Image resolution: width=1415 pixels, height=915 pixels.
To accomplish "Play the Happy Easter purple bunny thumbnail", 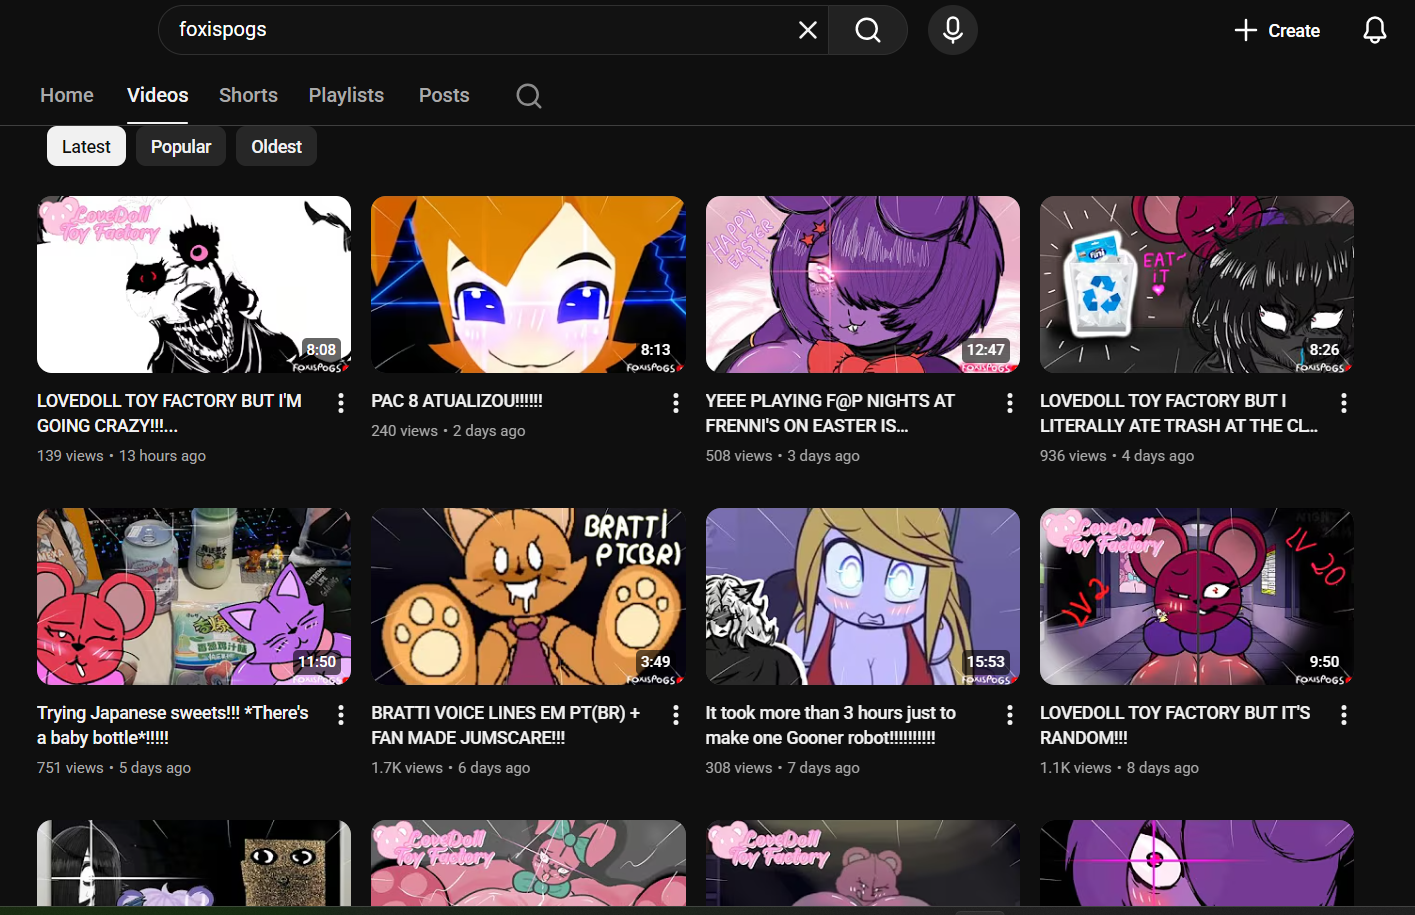I will point(863,284).
